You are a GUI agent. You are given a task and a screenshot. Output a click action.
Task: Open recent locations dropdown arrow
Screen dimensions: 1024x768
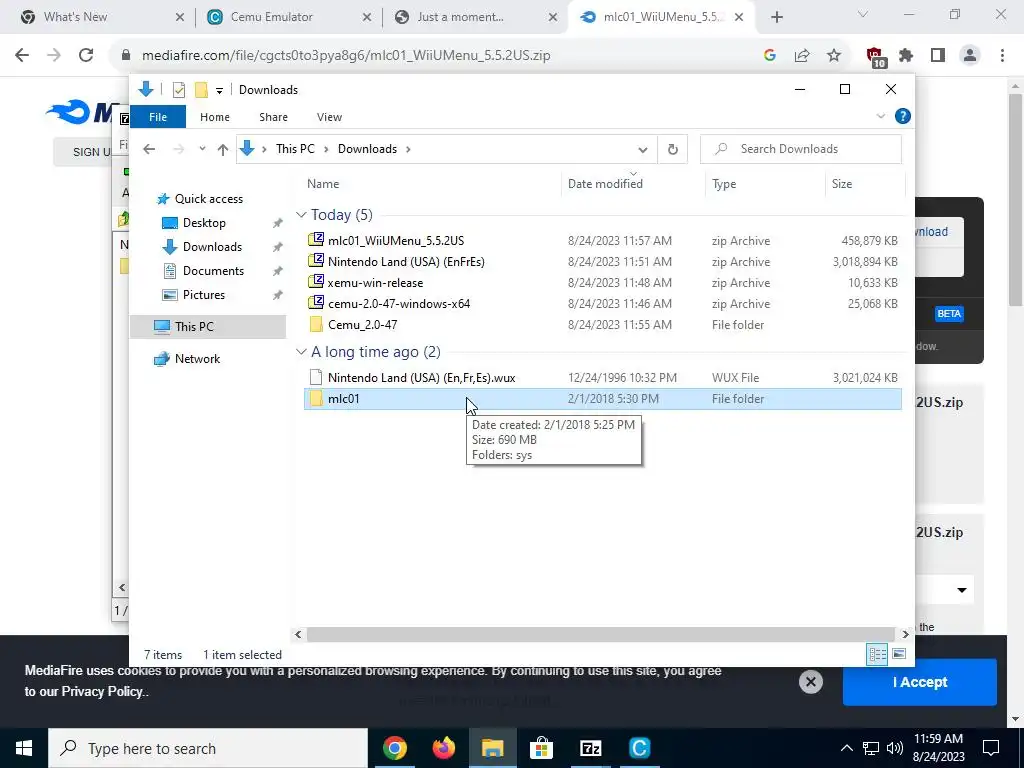[202, 149]
